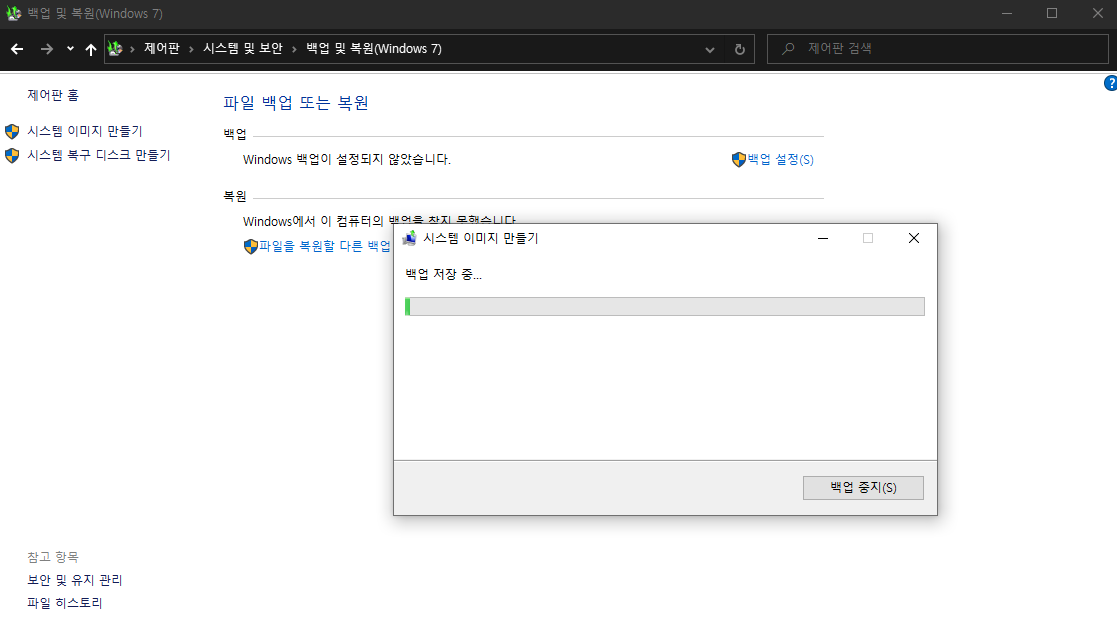Expand chevron after 제어판 breadcrumb
Viewport: 1117px width, 628px height.
pos(192,49)
